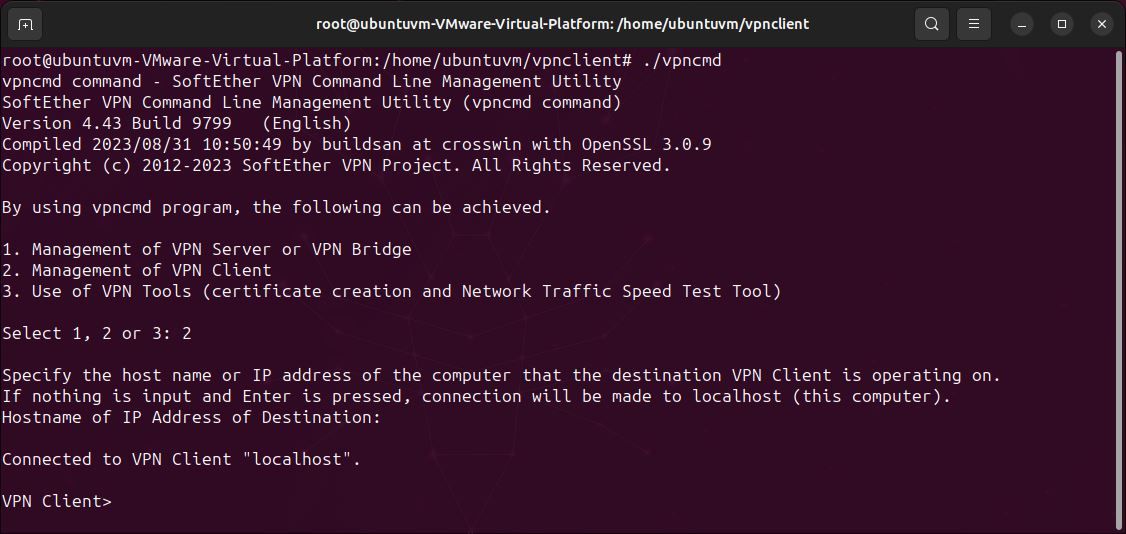Screen dimensions: 1126x534
Task: Click the window title showing the vpnclient path
Action: [561, 23]
